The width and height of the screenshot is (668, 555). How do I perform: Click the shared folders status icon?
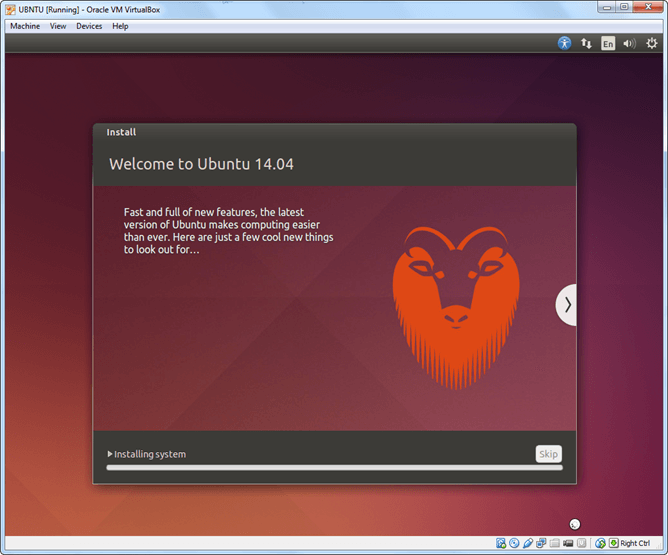click(x=554, y=543)
